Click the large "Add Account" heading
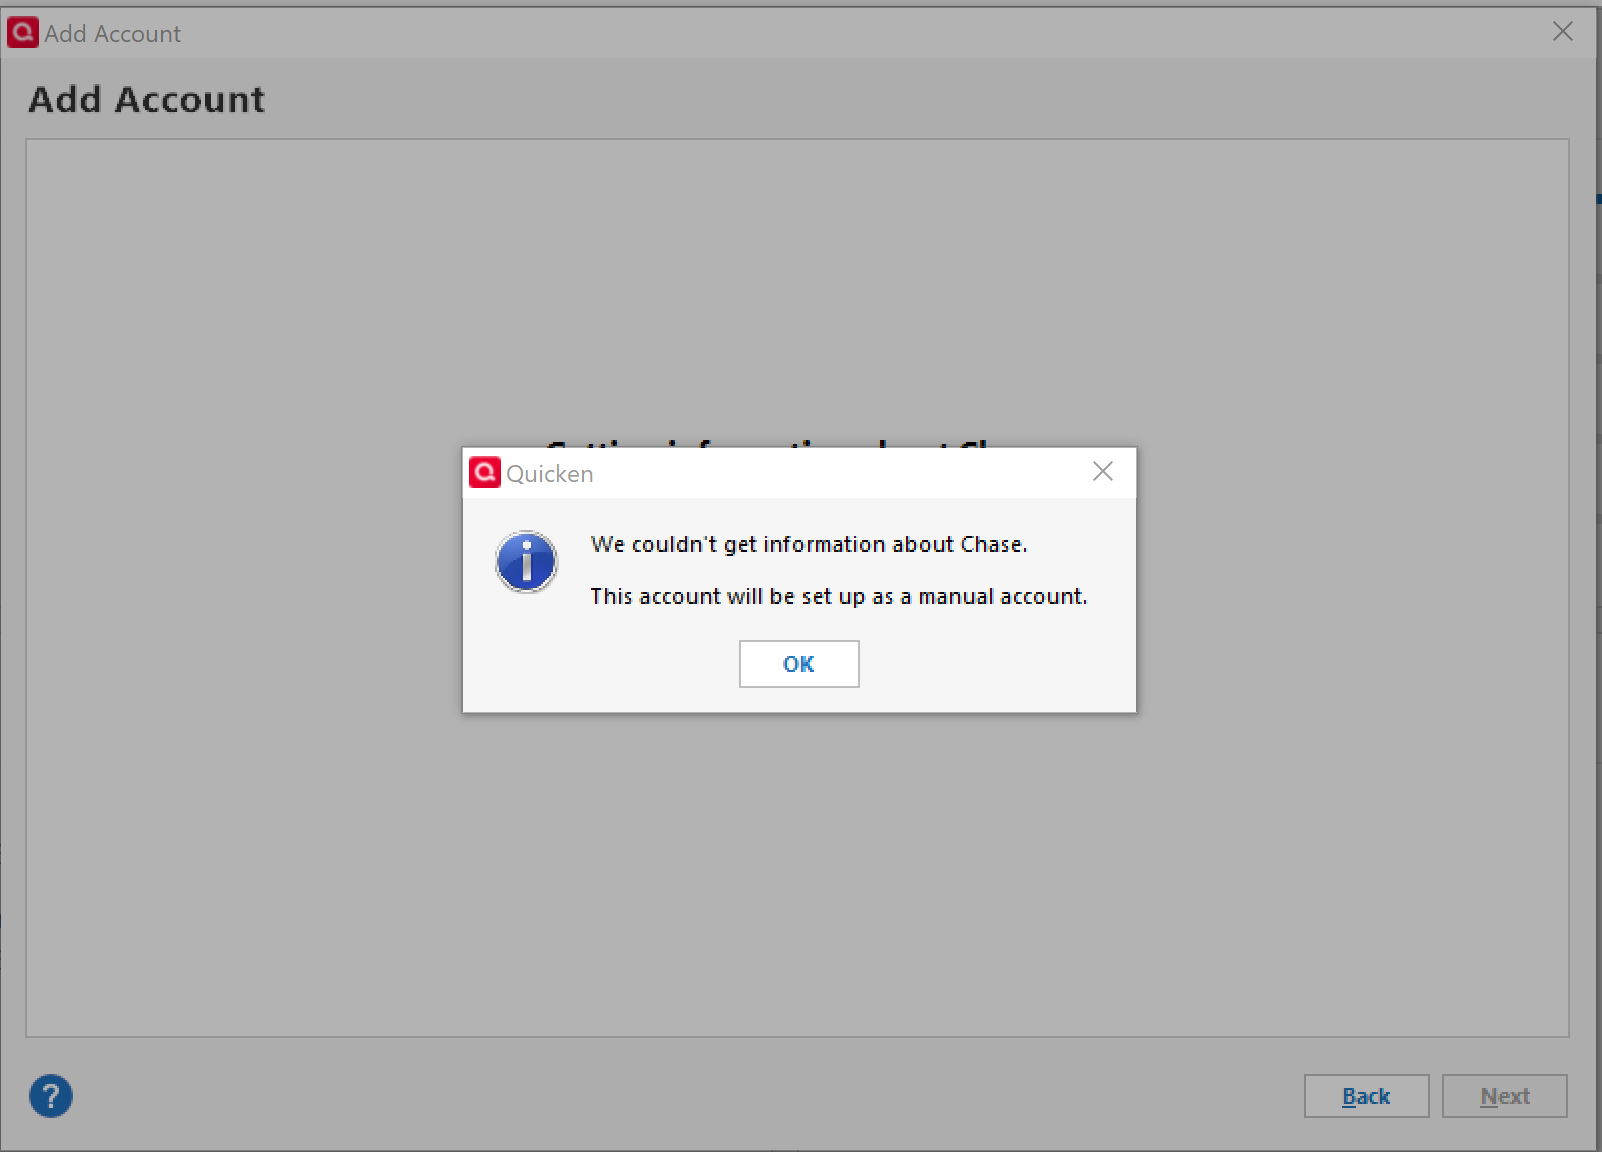The height and width of the screenshot is (1152, 1602). tap(147, 99)
